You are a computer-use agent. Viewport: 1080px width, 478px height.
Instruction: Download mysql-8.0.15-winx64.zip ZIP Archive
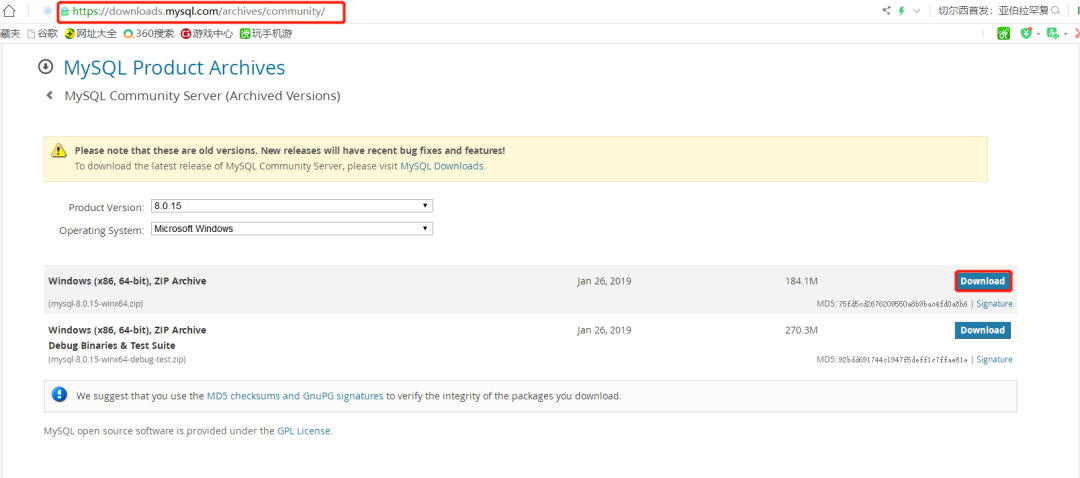[x=983, y=281]
